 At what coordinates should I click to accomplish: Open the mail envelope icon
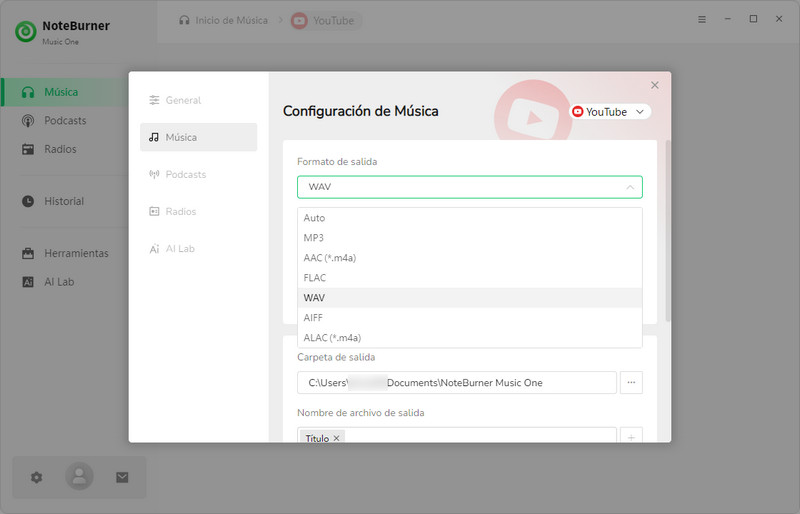click(122, 477)
